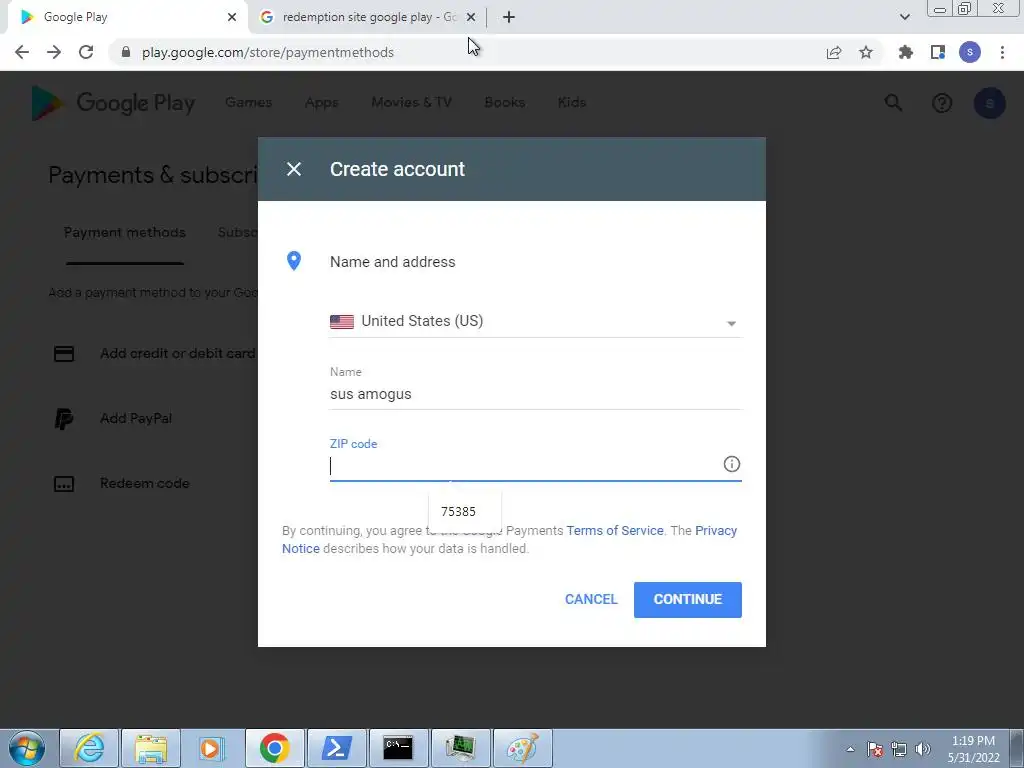1024x768 pixels.
Task: Click Redeem code option
Action: click(x=144, y=483)
